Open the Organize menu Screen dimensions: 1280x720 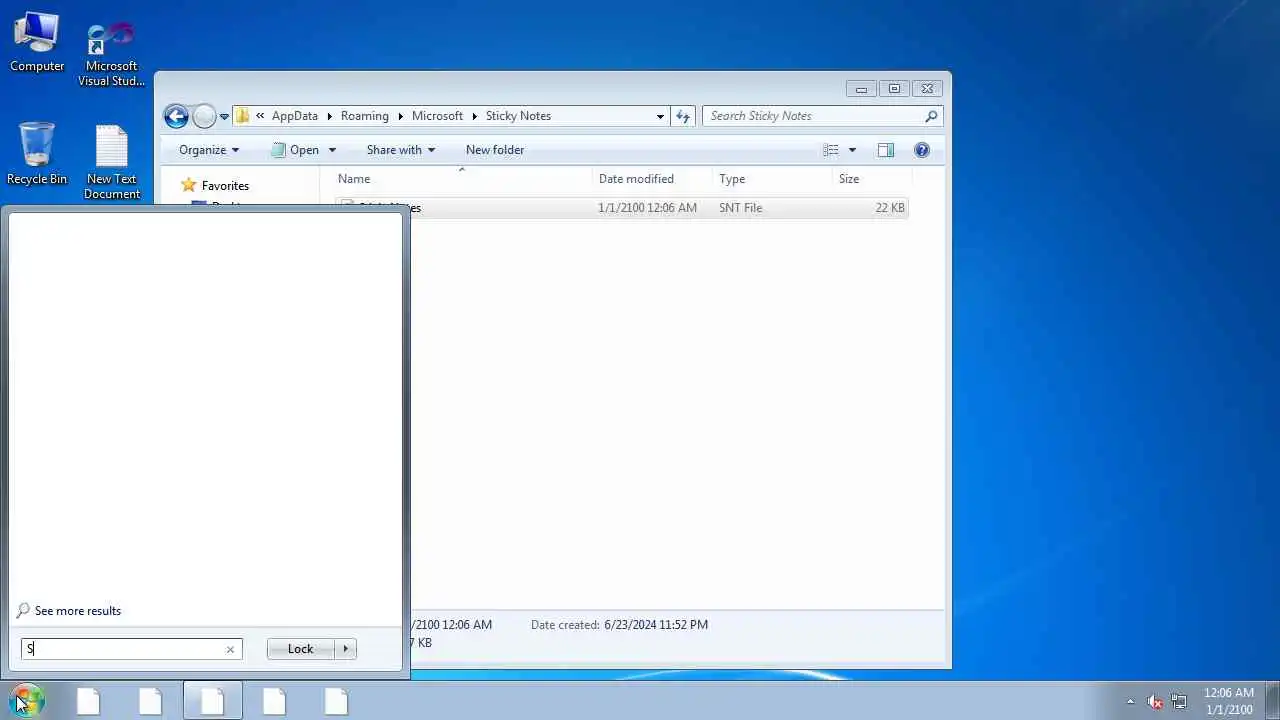click(209, 150)
